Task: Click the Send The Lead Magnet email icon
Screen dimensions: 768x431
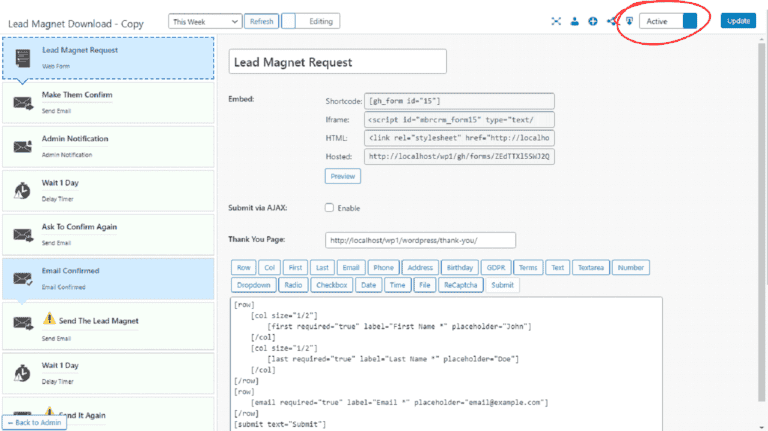Action: 23,323
